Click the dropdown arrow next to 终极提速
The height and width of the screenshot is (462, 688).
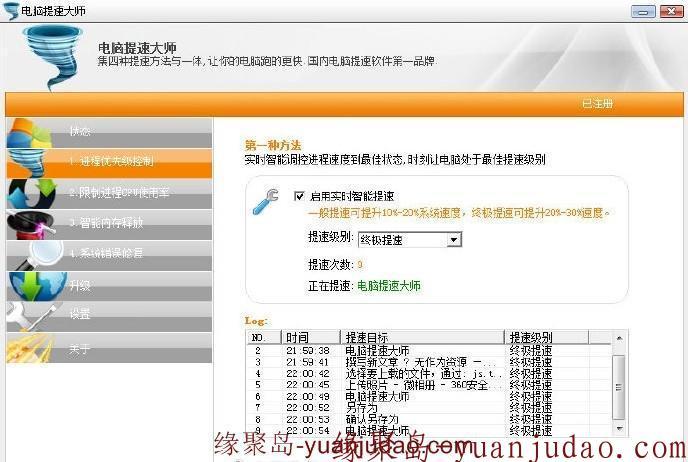(453, 240)
